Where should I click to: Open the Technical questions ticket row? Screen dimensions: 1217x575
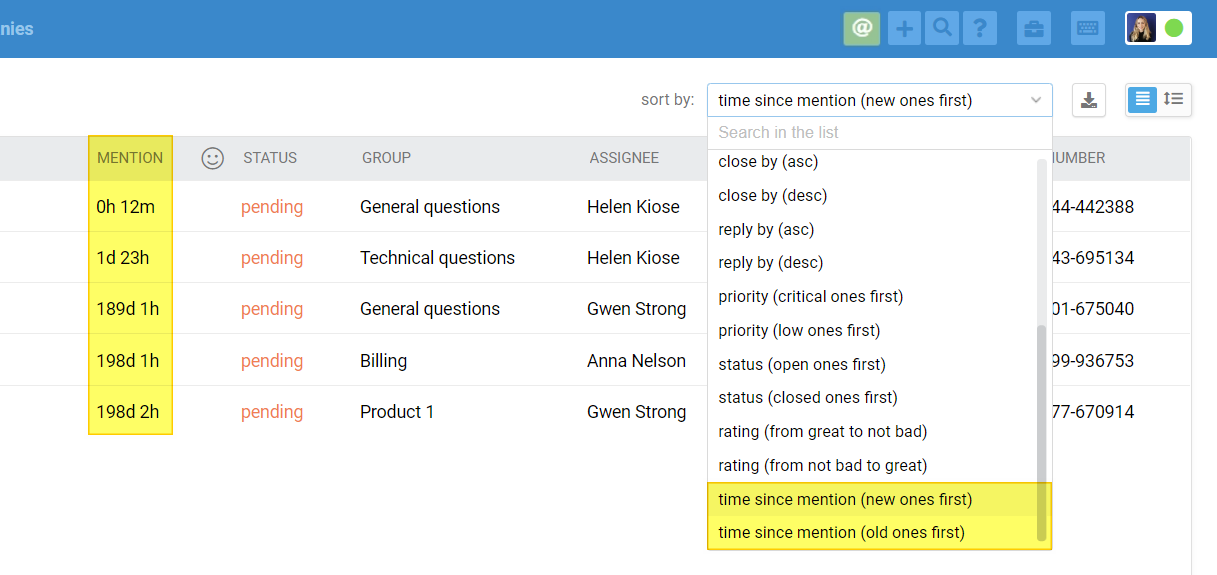pyautogui.click(x=437, y=258)
